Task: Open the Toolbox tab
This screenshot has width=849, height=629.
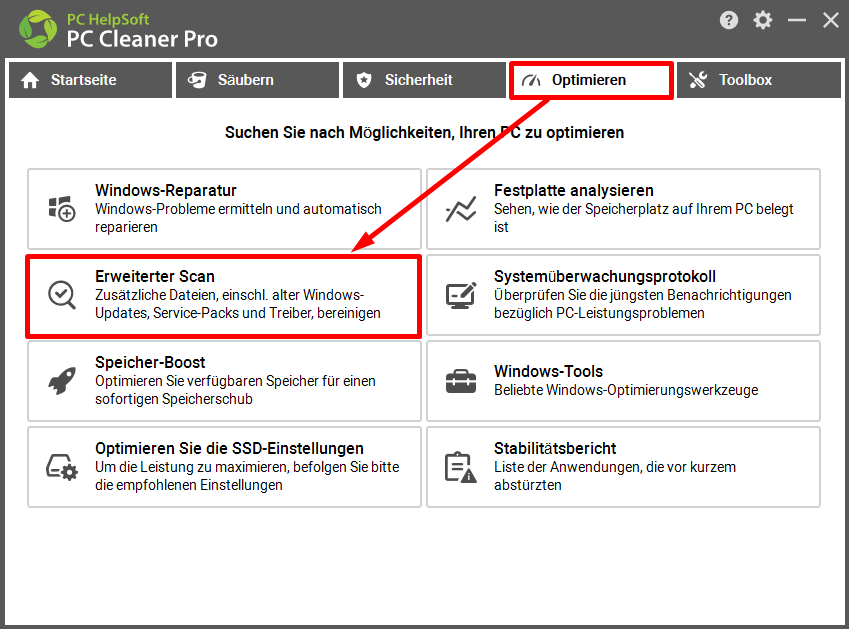Action: click(759, 80)
